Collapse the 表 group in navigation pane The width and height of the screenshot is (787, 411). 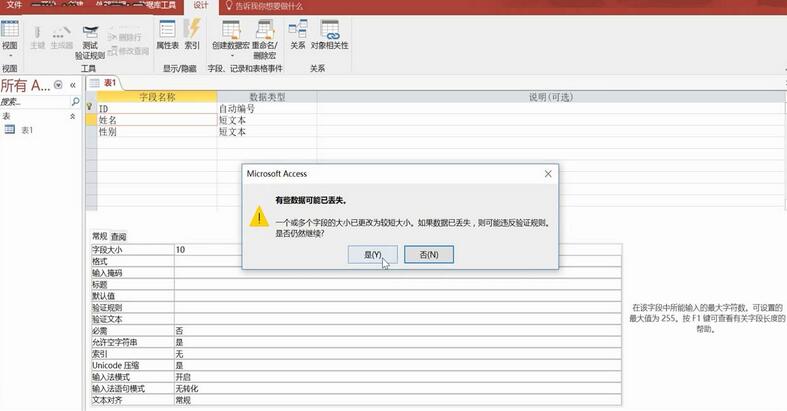[x=72, y=117]
